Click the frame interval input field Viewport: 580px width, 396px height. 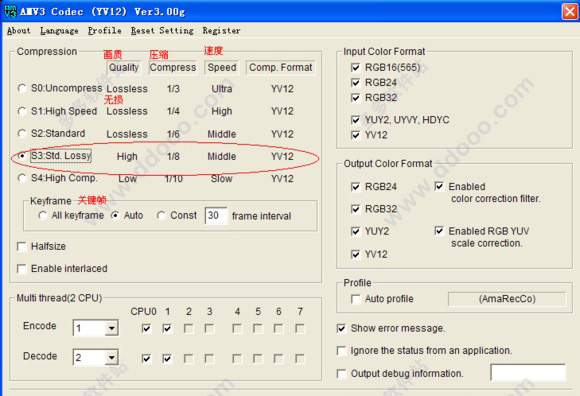216,216
